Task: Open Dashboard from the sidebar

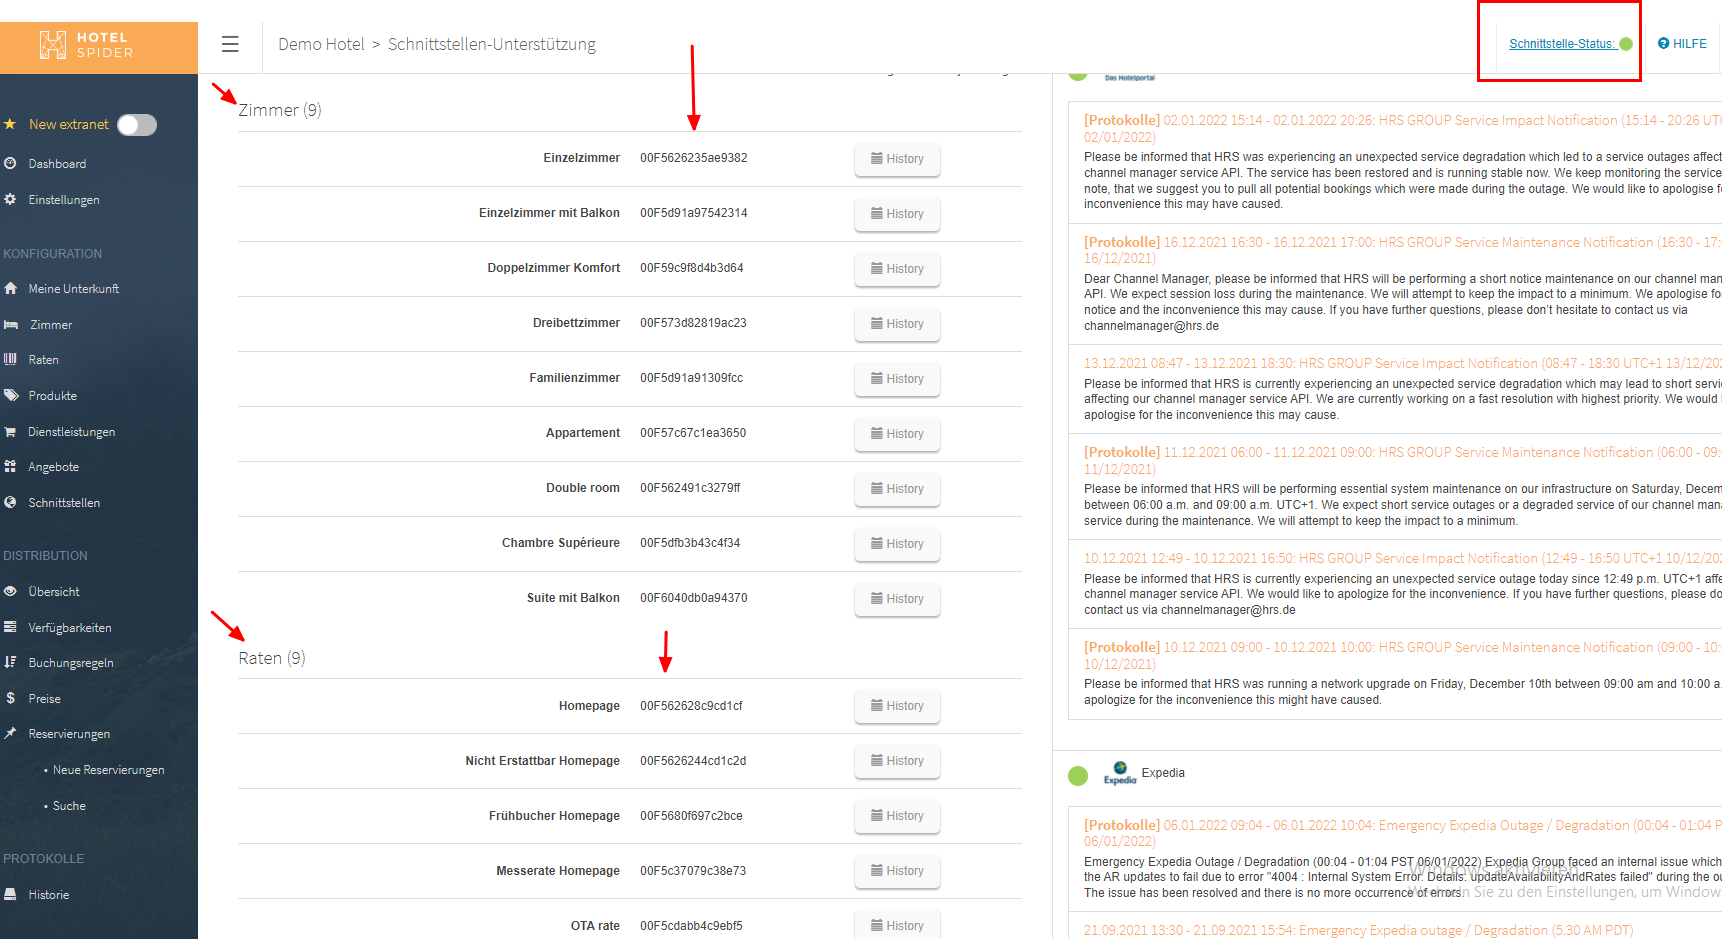Action: [57, 164]
